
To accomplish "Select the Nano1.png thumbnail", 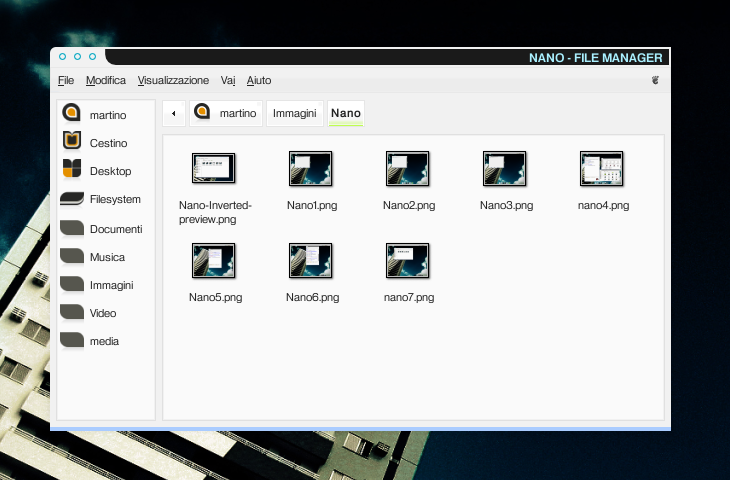I will pyautogui.click(x=311, y=169).
